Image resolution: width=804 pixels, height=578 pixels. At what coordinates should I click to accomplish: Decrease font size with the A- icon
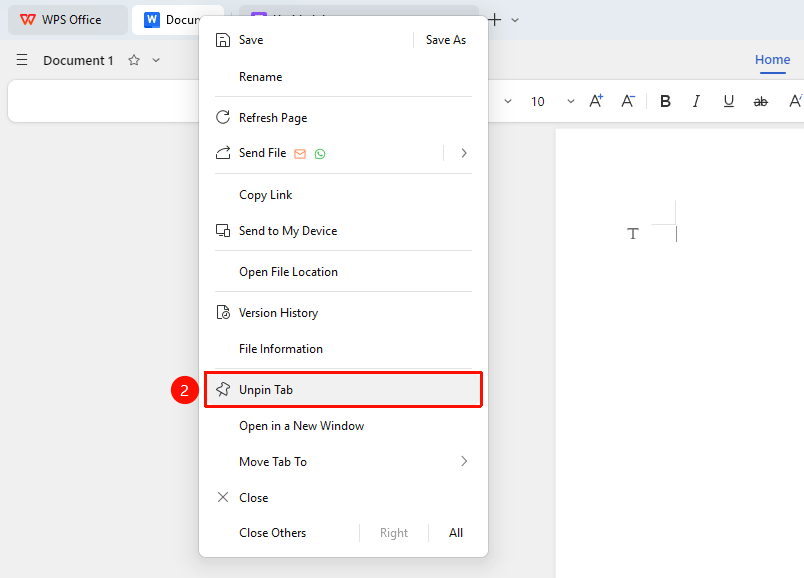pos(628,101)
